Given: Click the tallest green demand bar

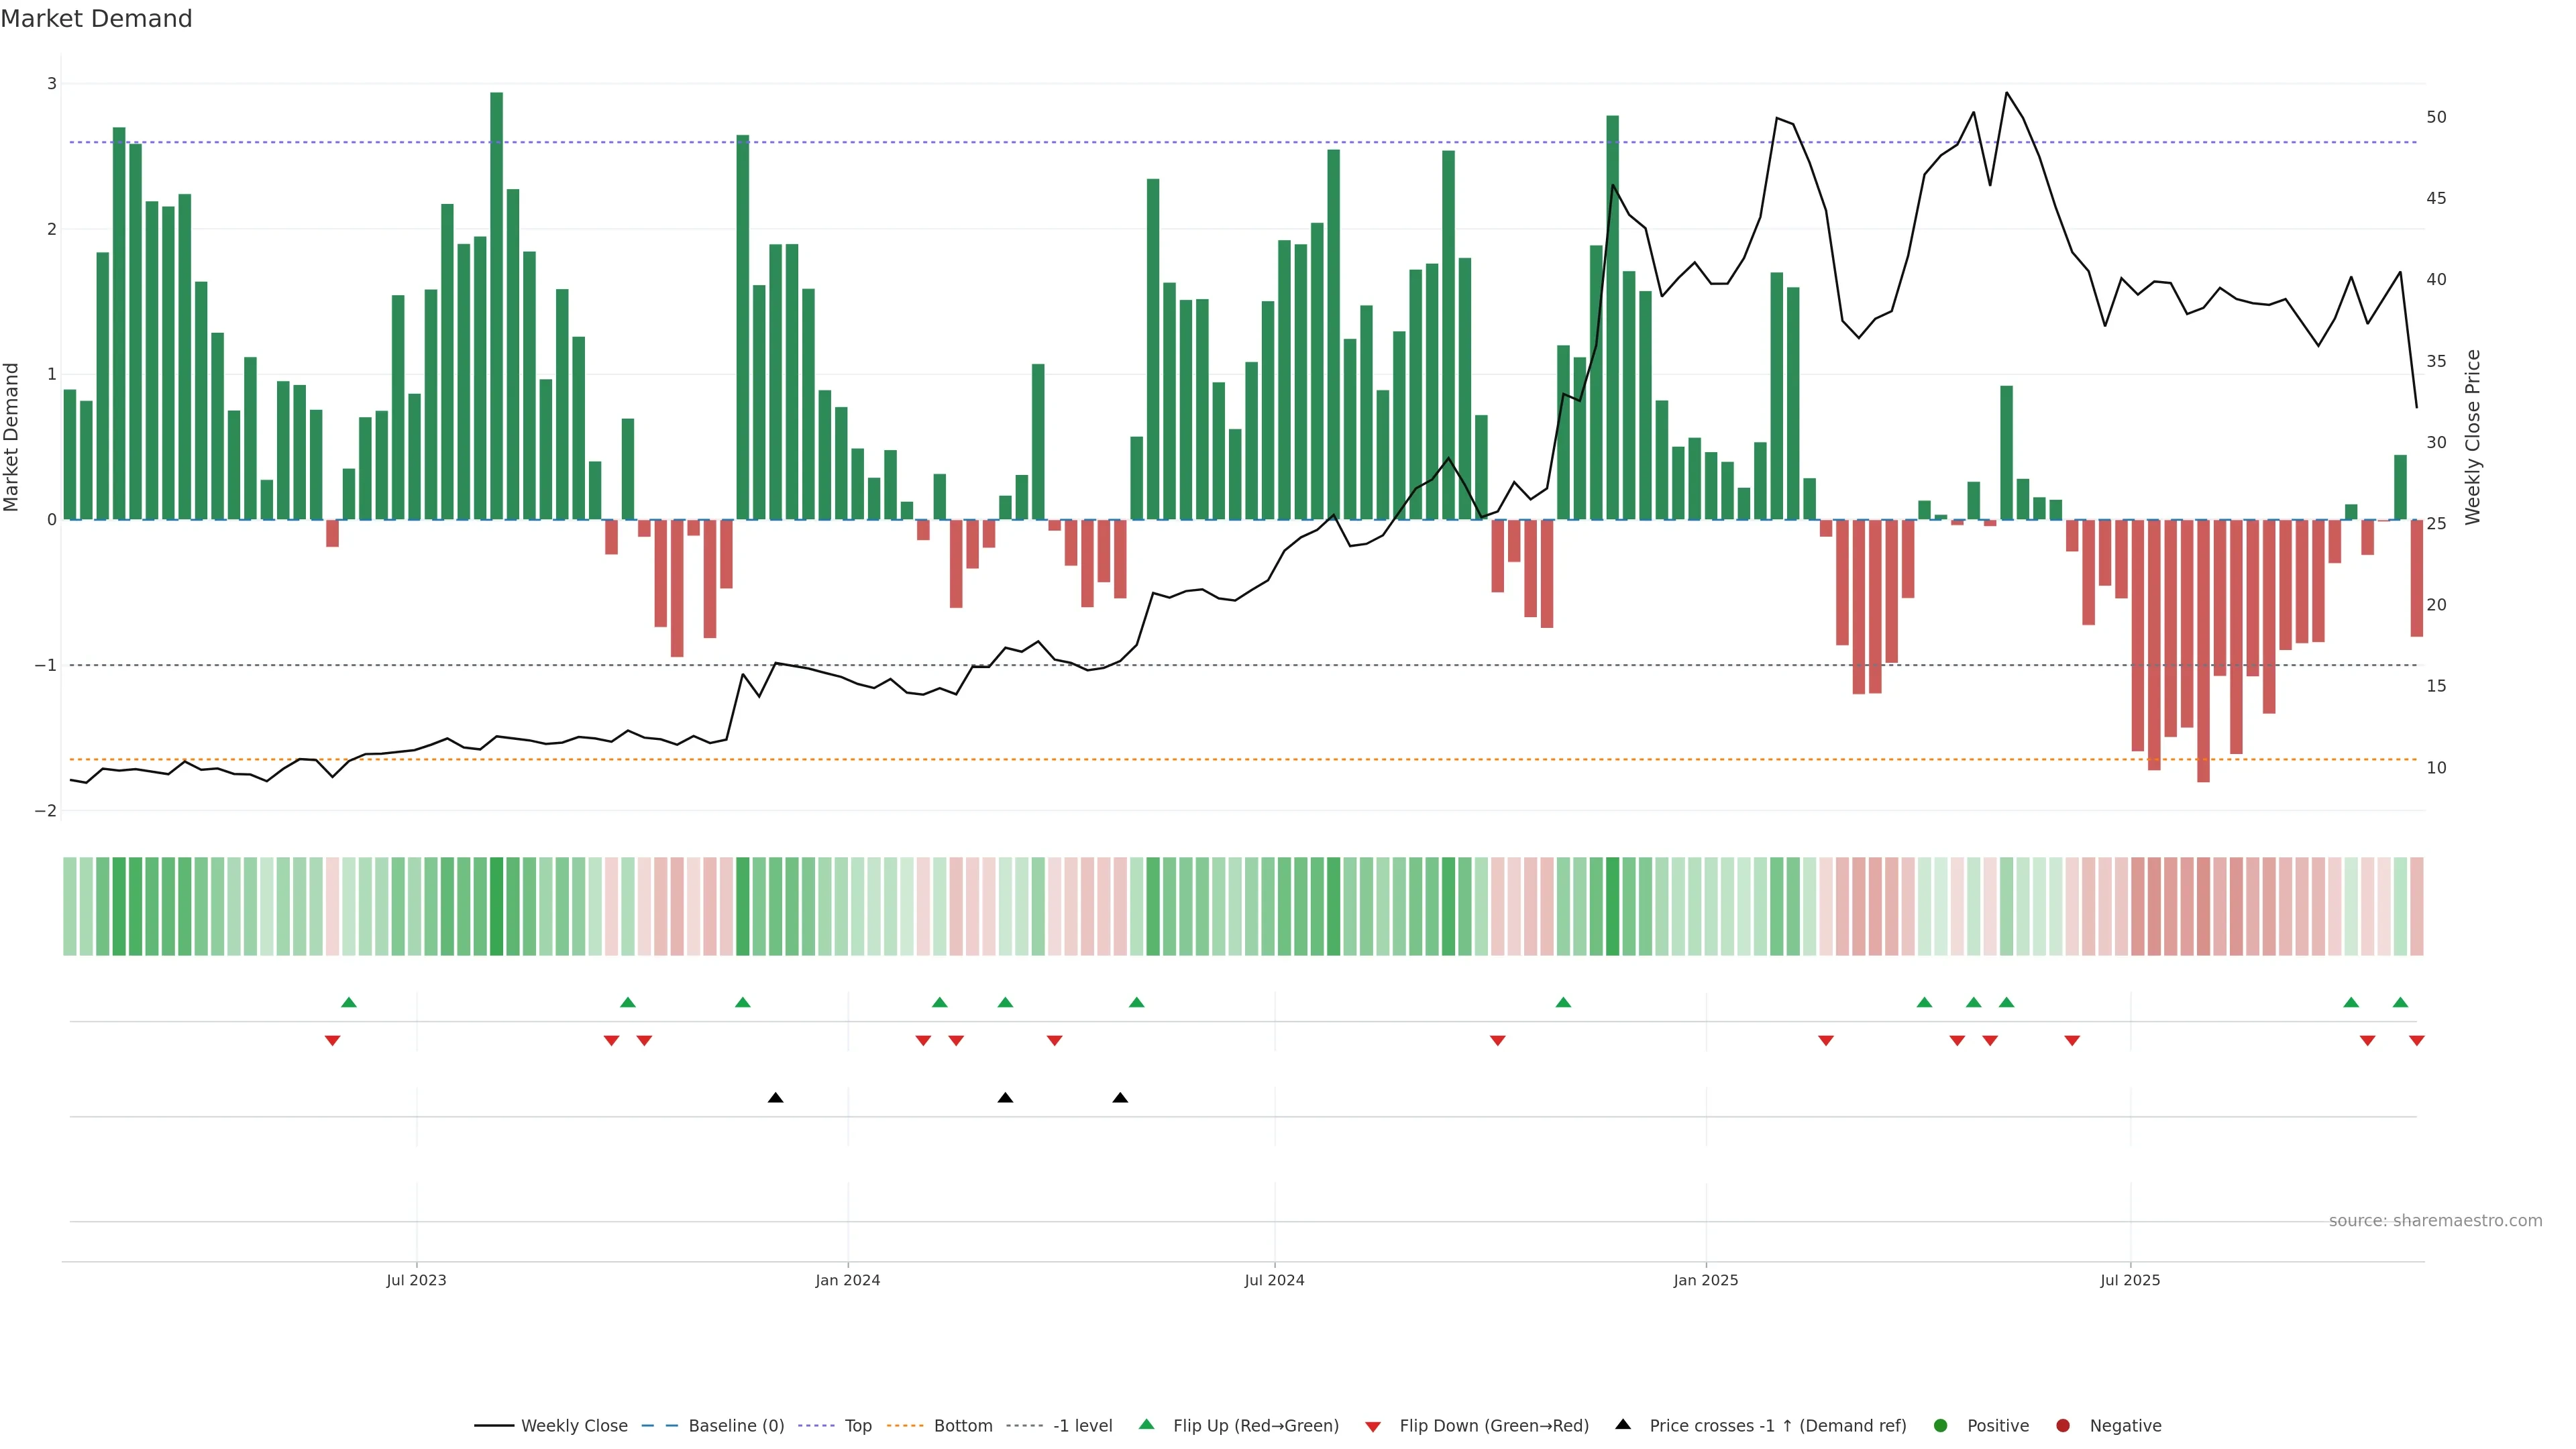Looking at the screenshot, I should 496,300.
